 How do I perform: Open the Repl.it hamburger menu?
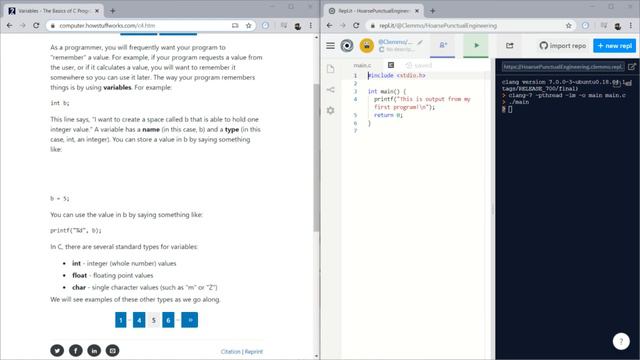[330, 46]
